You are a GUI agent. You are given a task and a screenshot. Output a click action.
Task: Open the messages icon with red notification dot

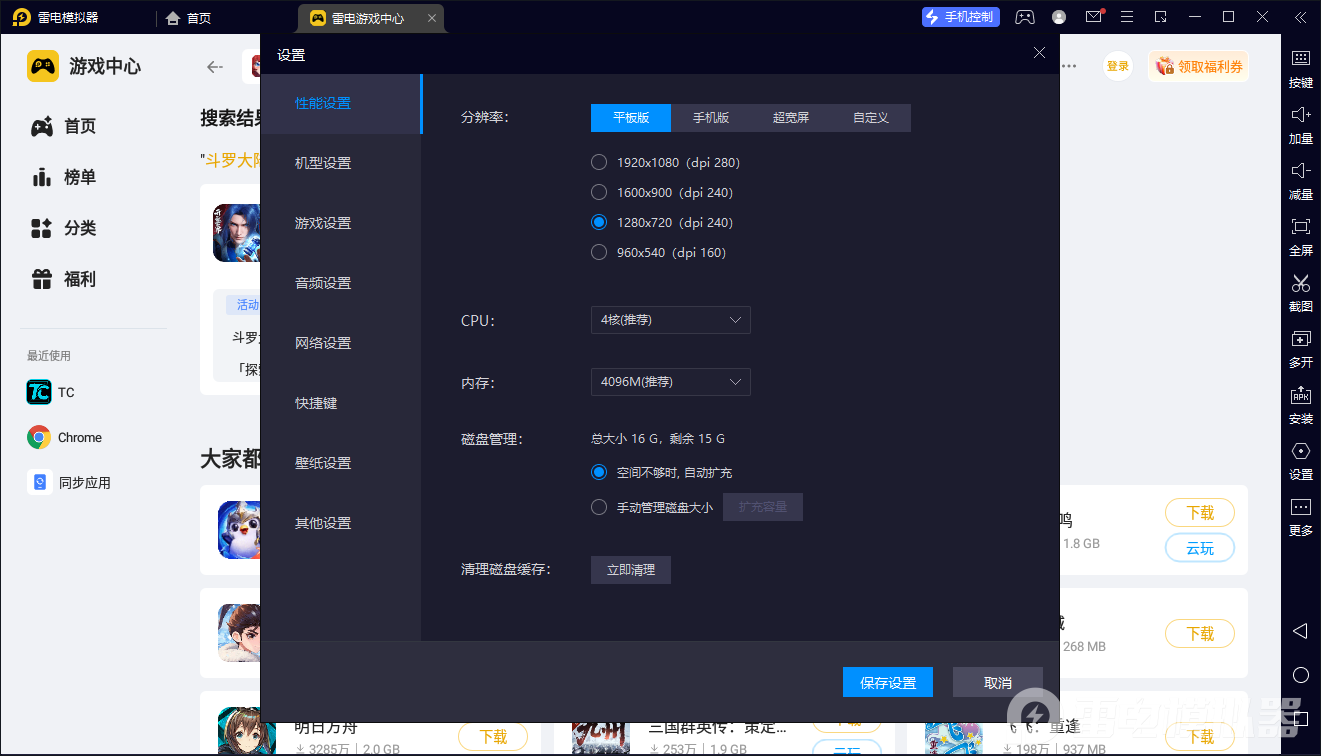click(x=1093, y=17)
